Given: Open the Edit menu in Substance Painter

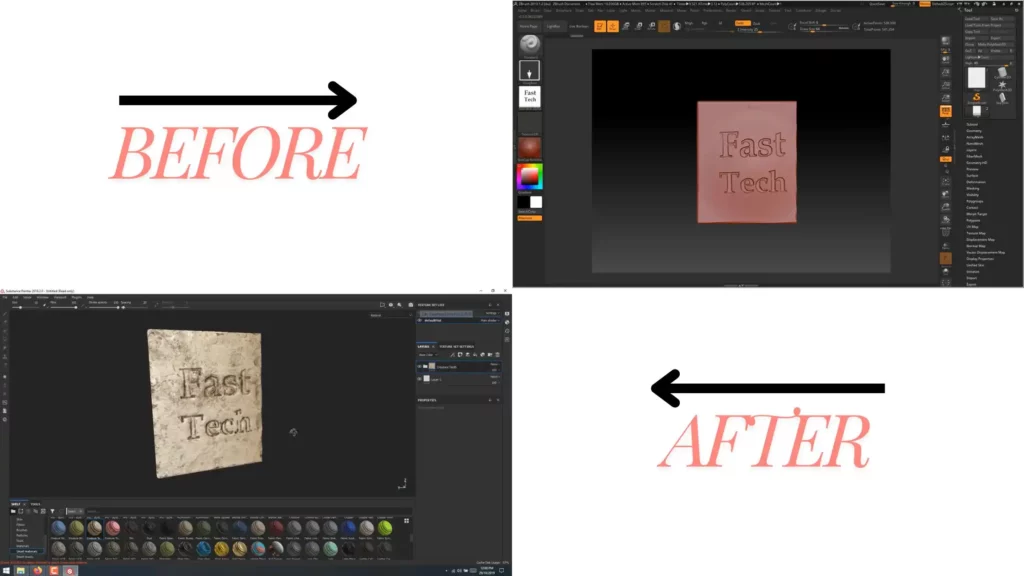Looking at the screenshot, I should pos(13,297).
